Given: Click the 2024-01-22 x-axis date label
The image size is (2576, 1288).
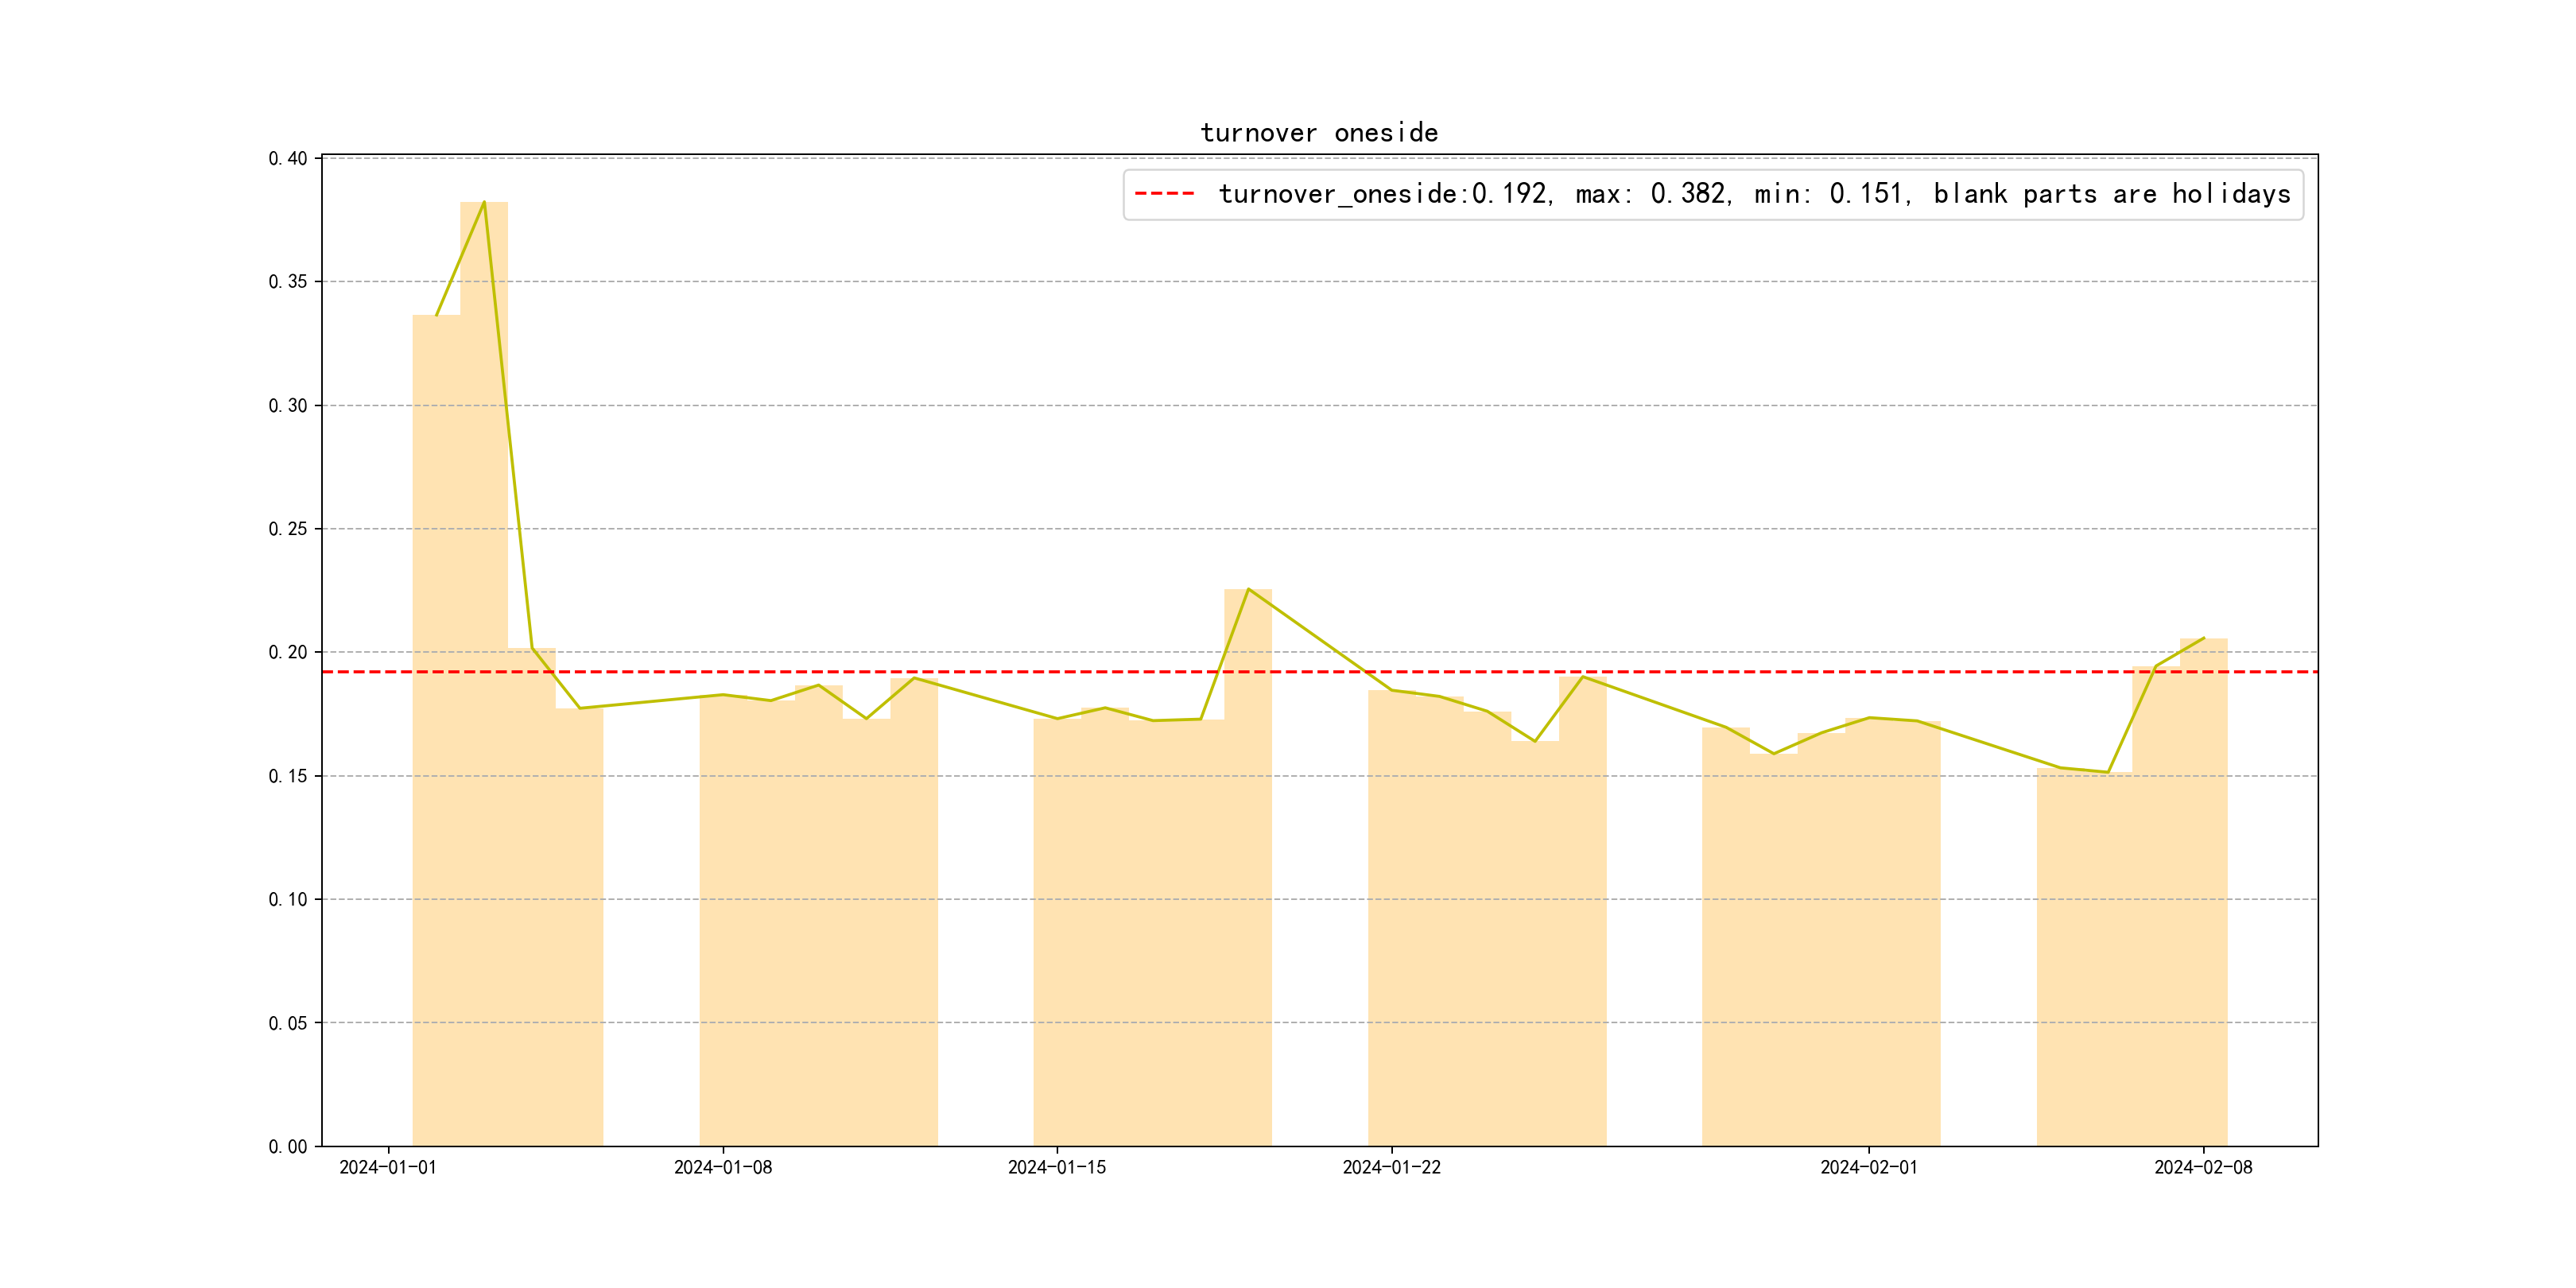Looking at the screenshot, I should 1391,1167.
